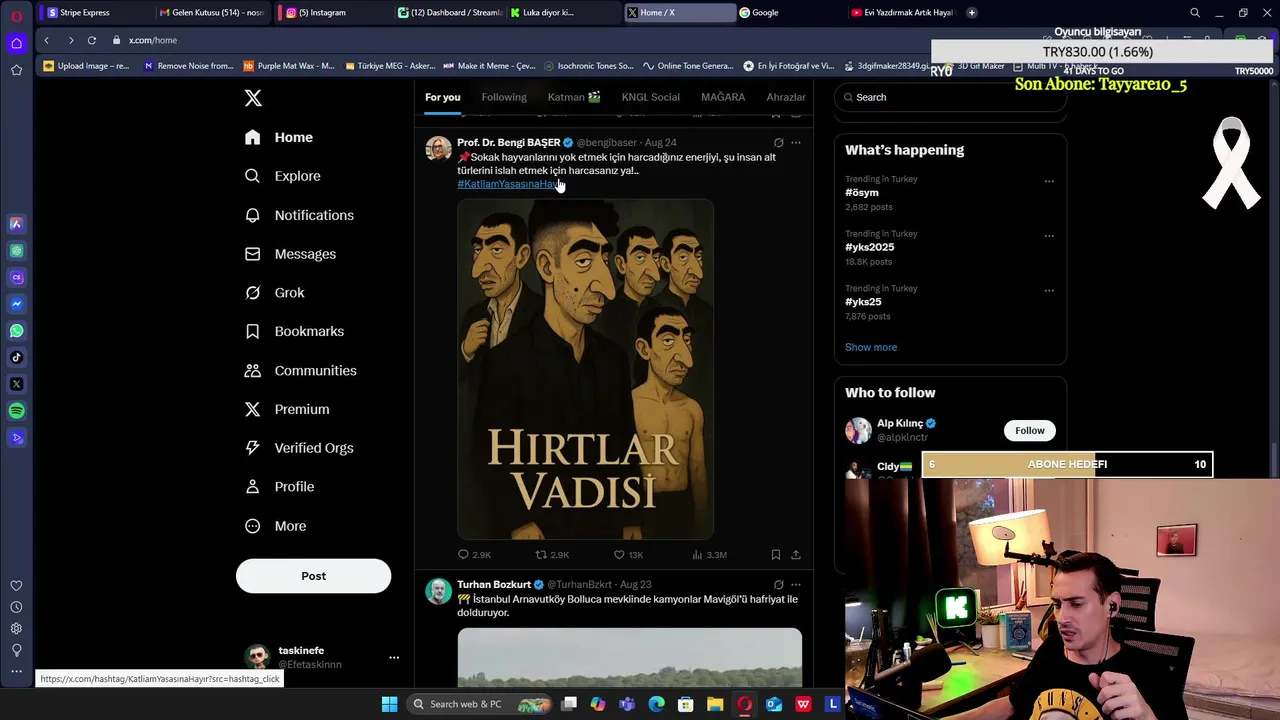Open options menu for #ösym trend
This screenshot has height=720, width=1280.
click(1049, 181)
